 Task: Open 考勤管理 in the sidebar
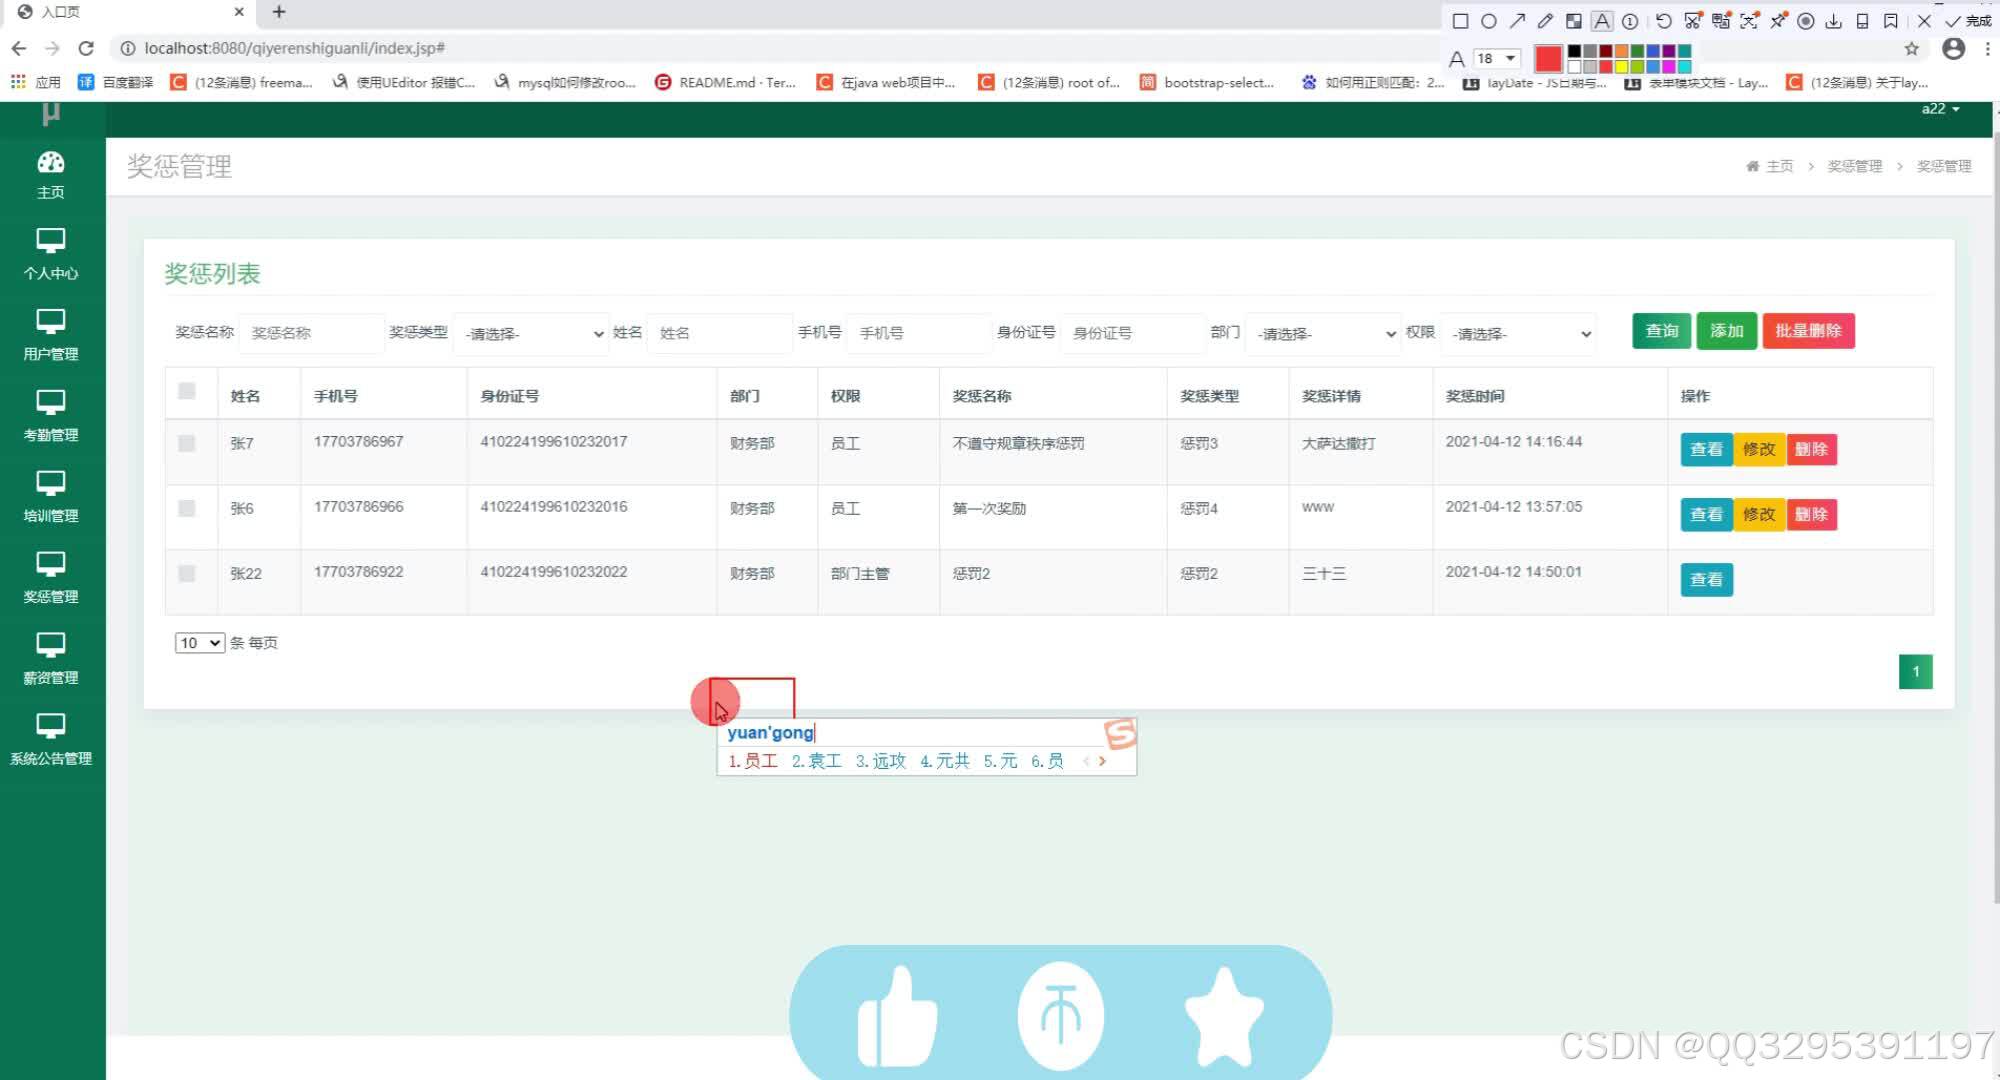click(51, 416)
